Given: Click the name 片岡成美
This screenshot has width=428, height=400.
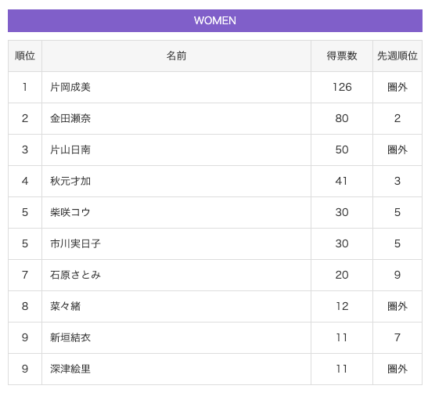Looking at the screenshot, I should (70, 87).
